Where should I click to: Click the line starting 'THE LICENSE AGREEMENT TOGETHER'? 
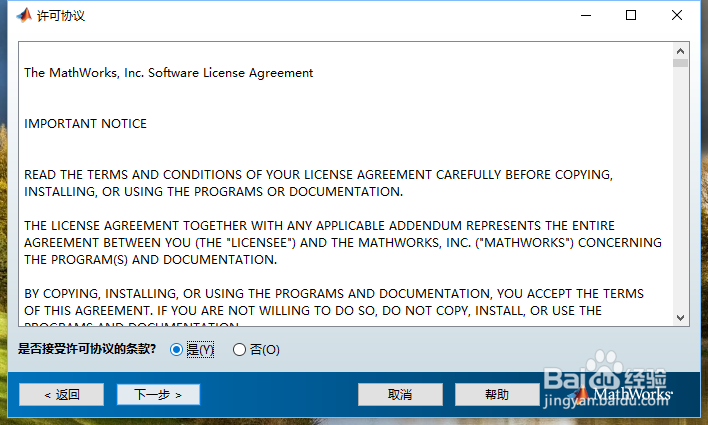click(319, 225)
